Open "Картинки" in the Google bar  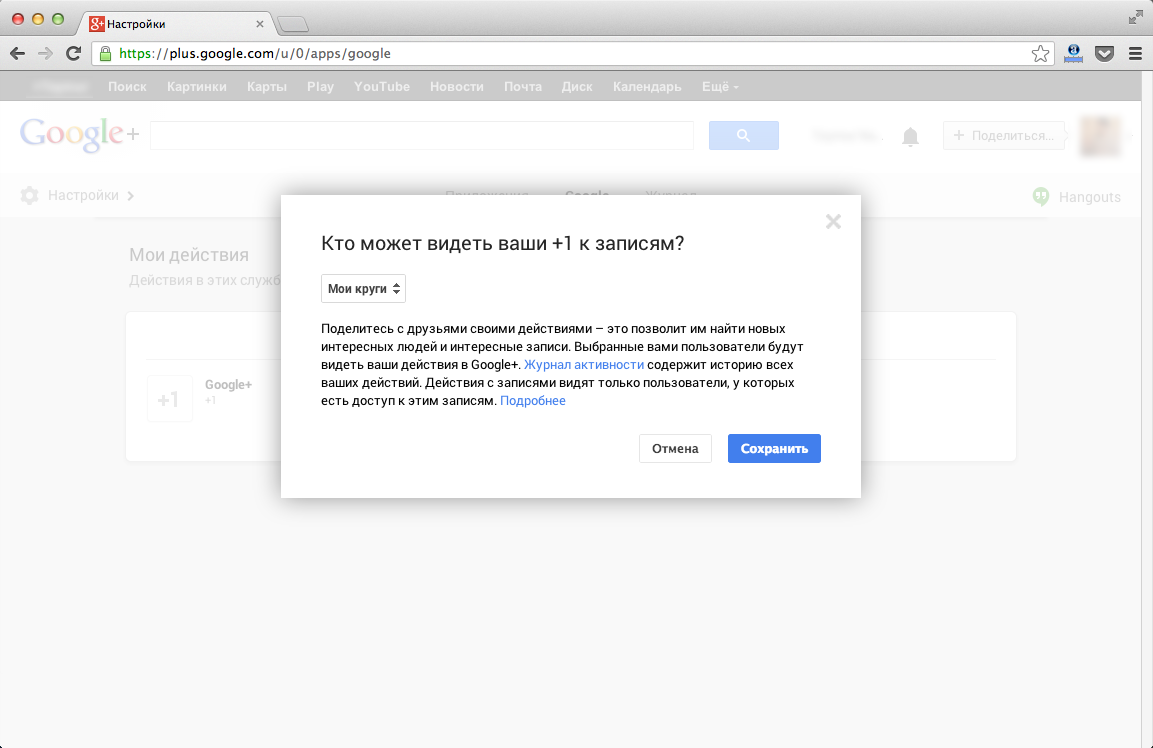197,87
